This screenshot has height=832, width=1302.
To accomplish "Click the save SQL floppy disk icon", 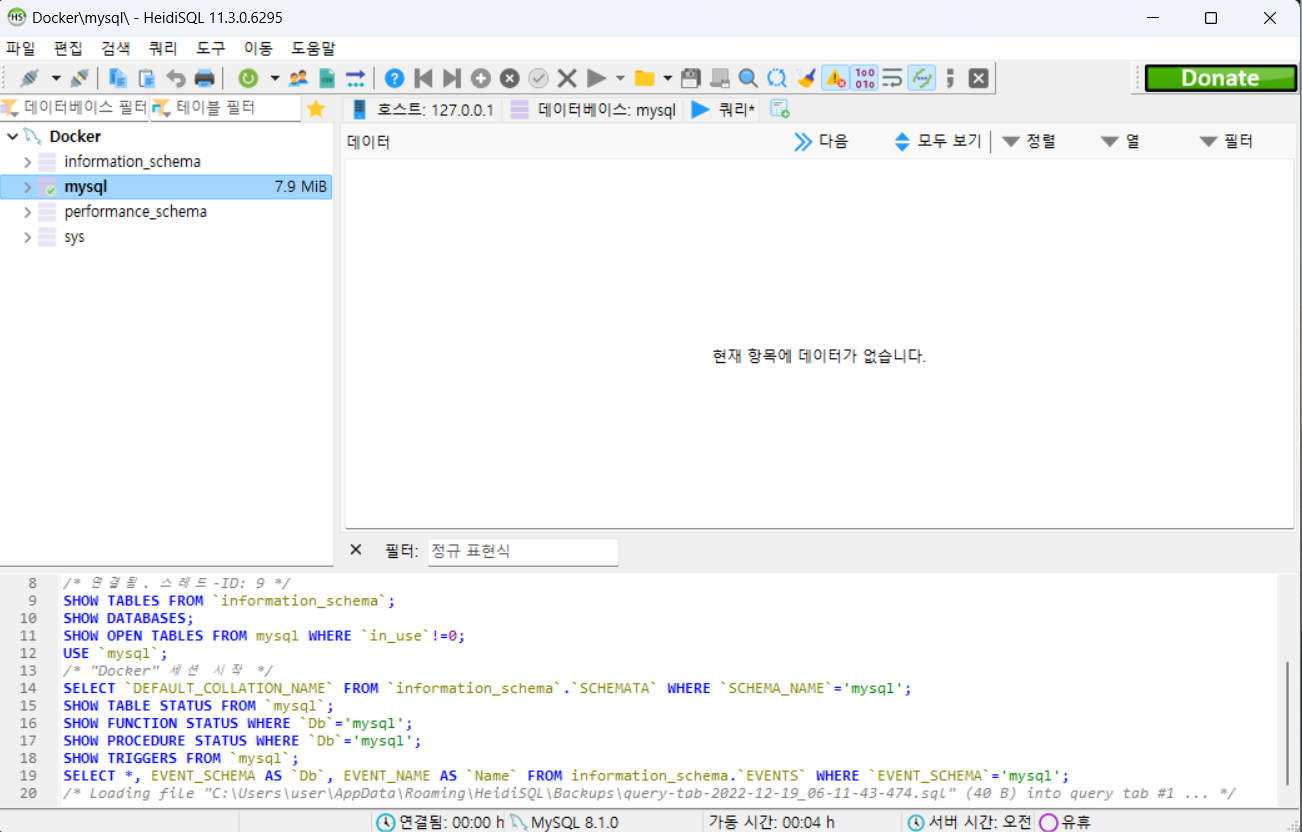I will pyautogui.click(x=690, y=78).
